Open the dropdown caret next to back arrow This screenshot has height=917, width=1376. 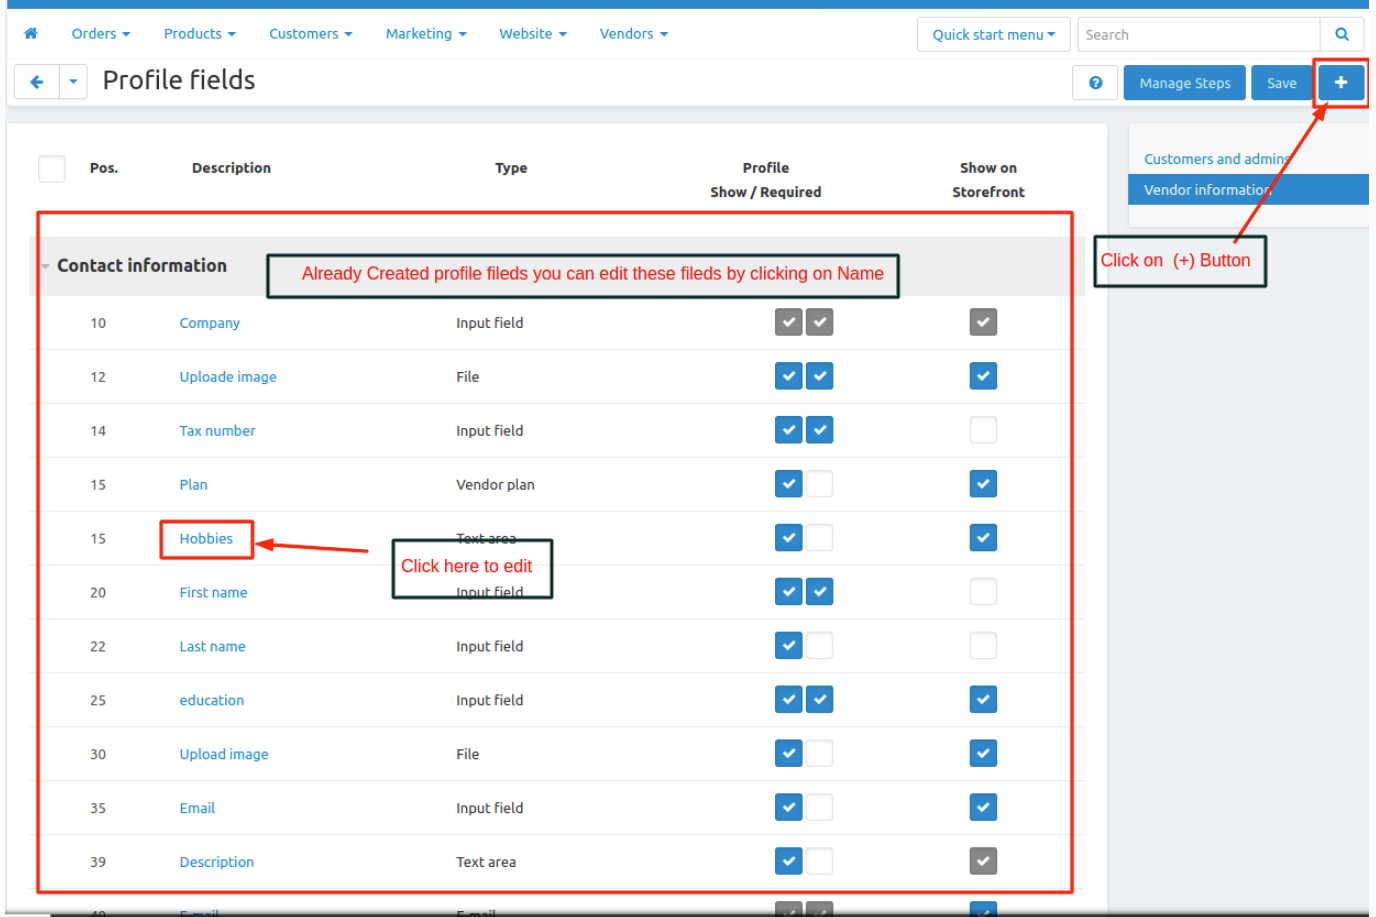(73, 82)
